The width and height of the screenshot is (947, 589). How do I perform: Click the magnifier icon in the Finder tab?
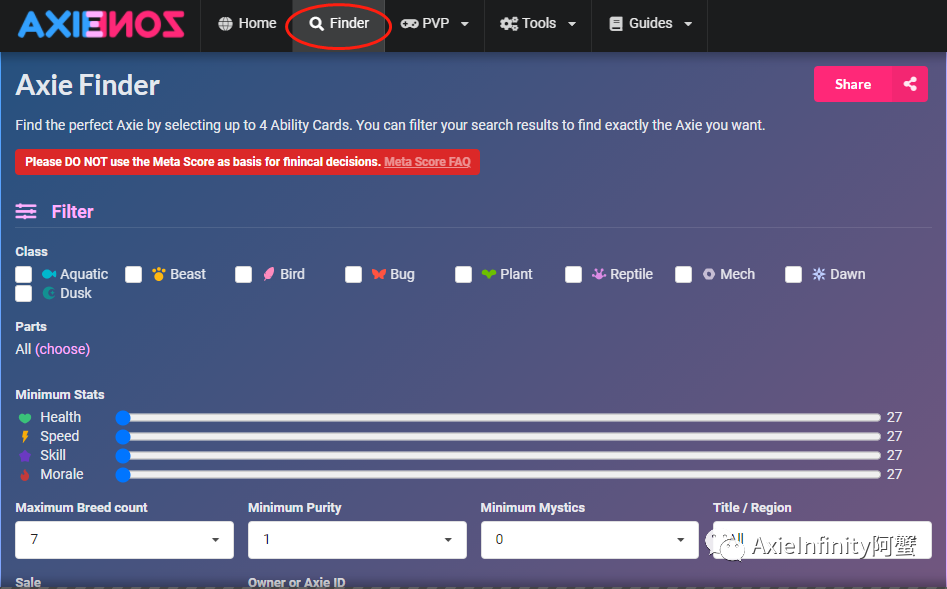pyautogui.click(x=316, y=24)
